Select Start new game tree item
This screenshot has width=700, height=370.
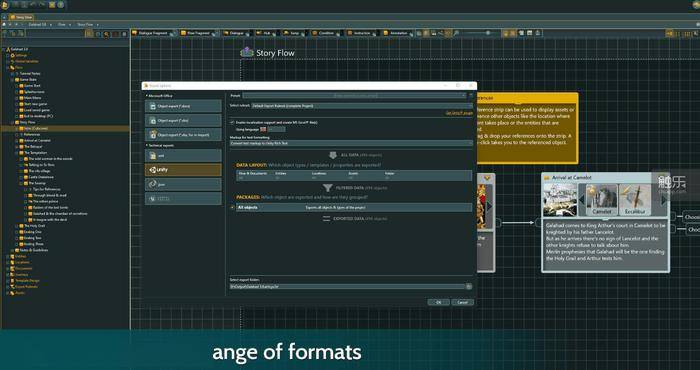tap(35, 104)
